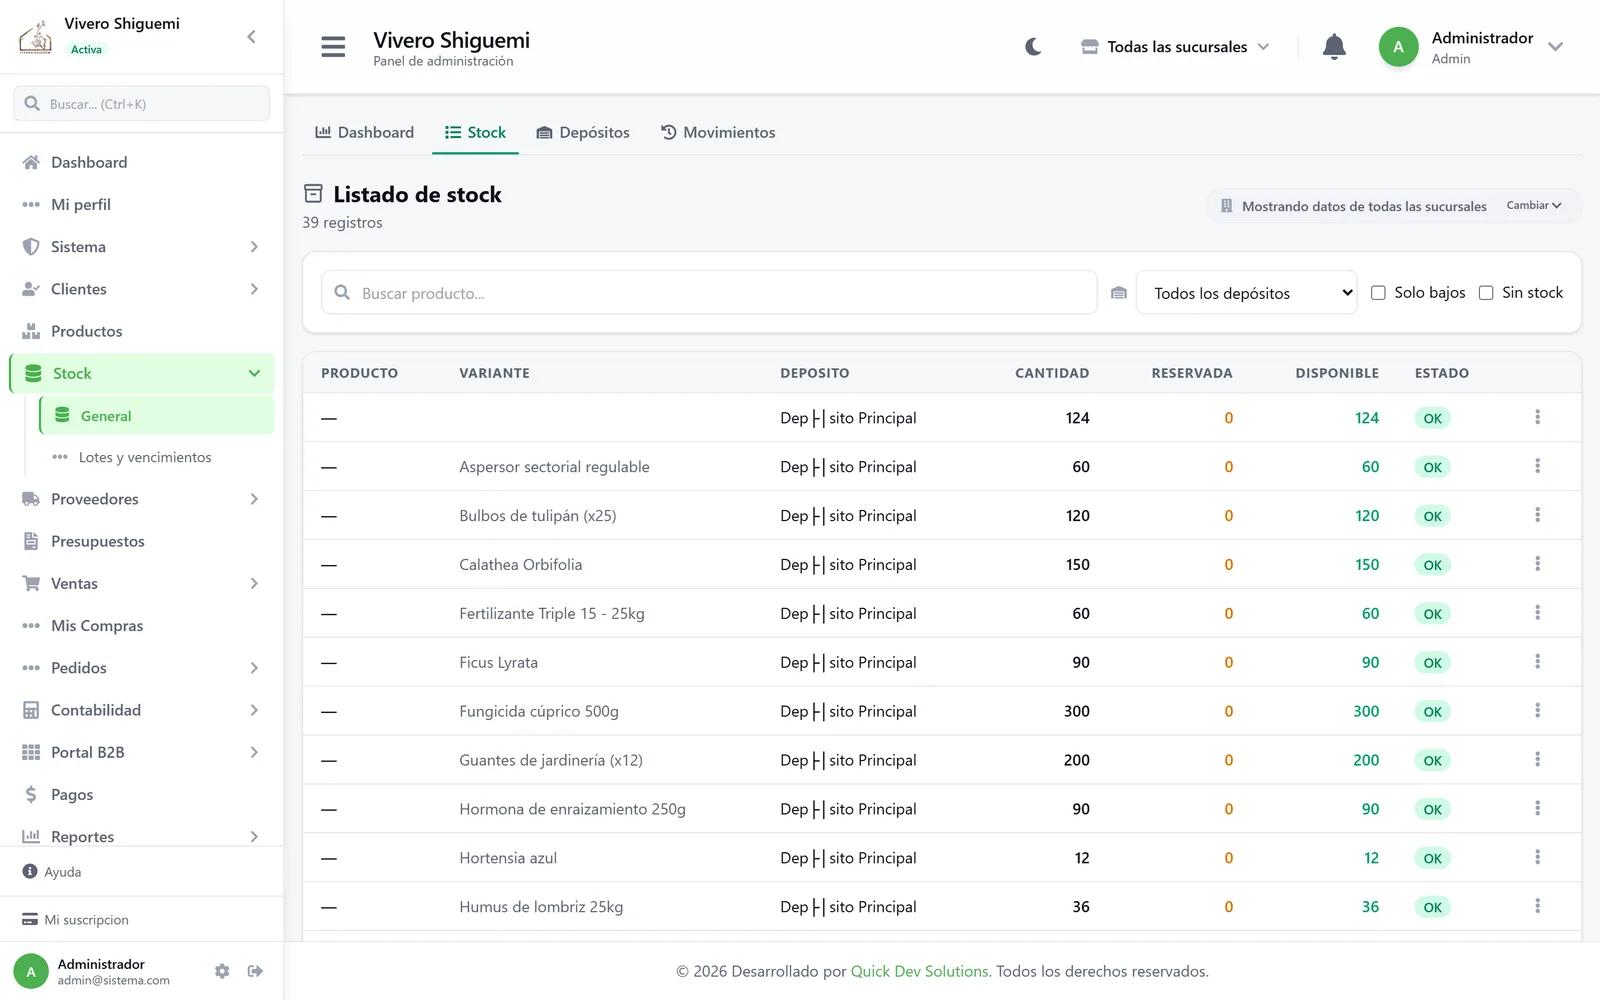Switch to Dashboard tab
This screenshot has width=1600, height=1000.
pyautogui.click(x=364, y=132)
